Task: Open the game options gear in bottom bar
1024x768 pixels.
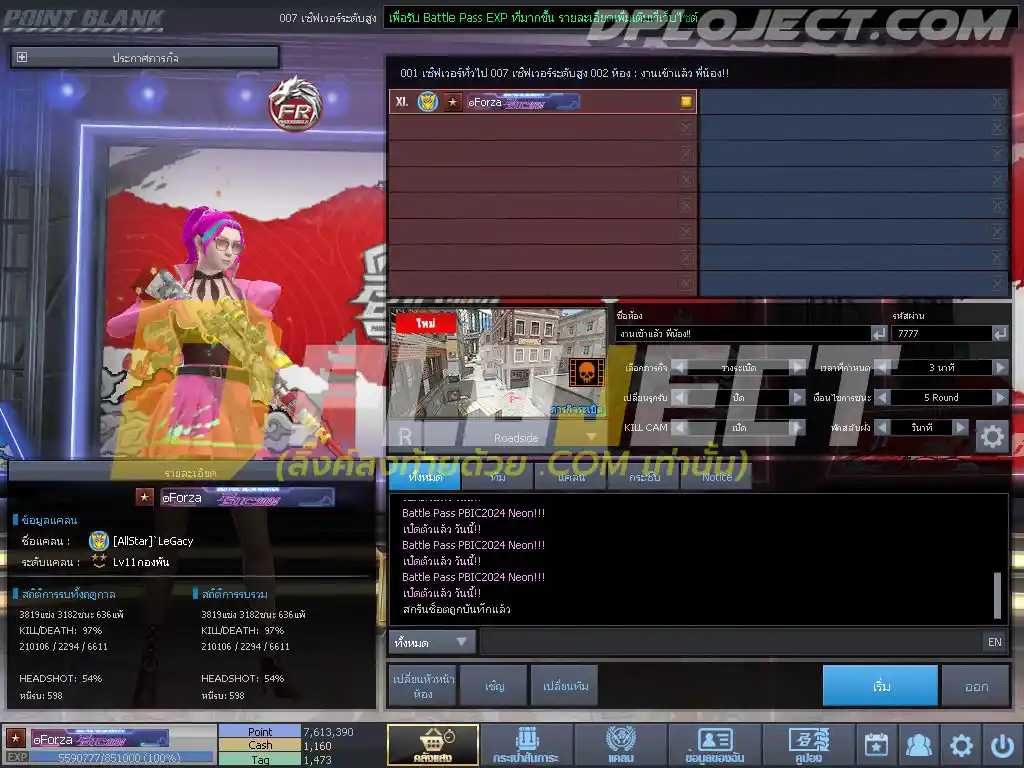Action: 961,745
